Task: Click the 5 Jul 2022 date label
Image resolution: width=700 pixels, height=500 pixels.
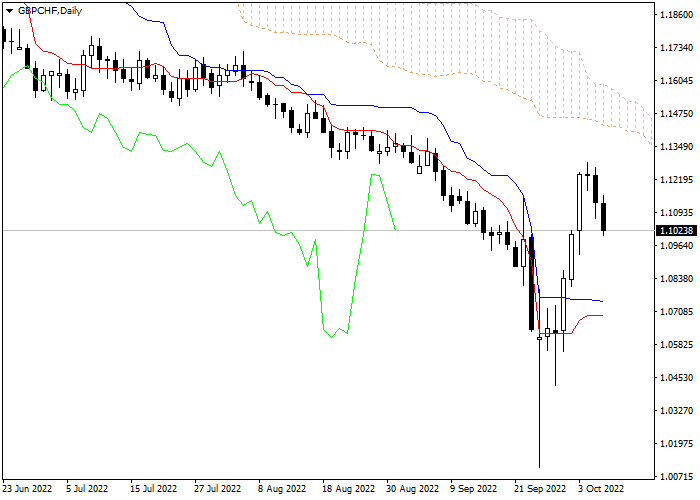Action: pos(87,489)
